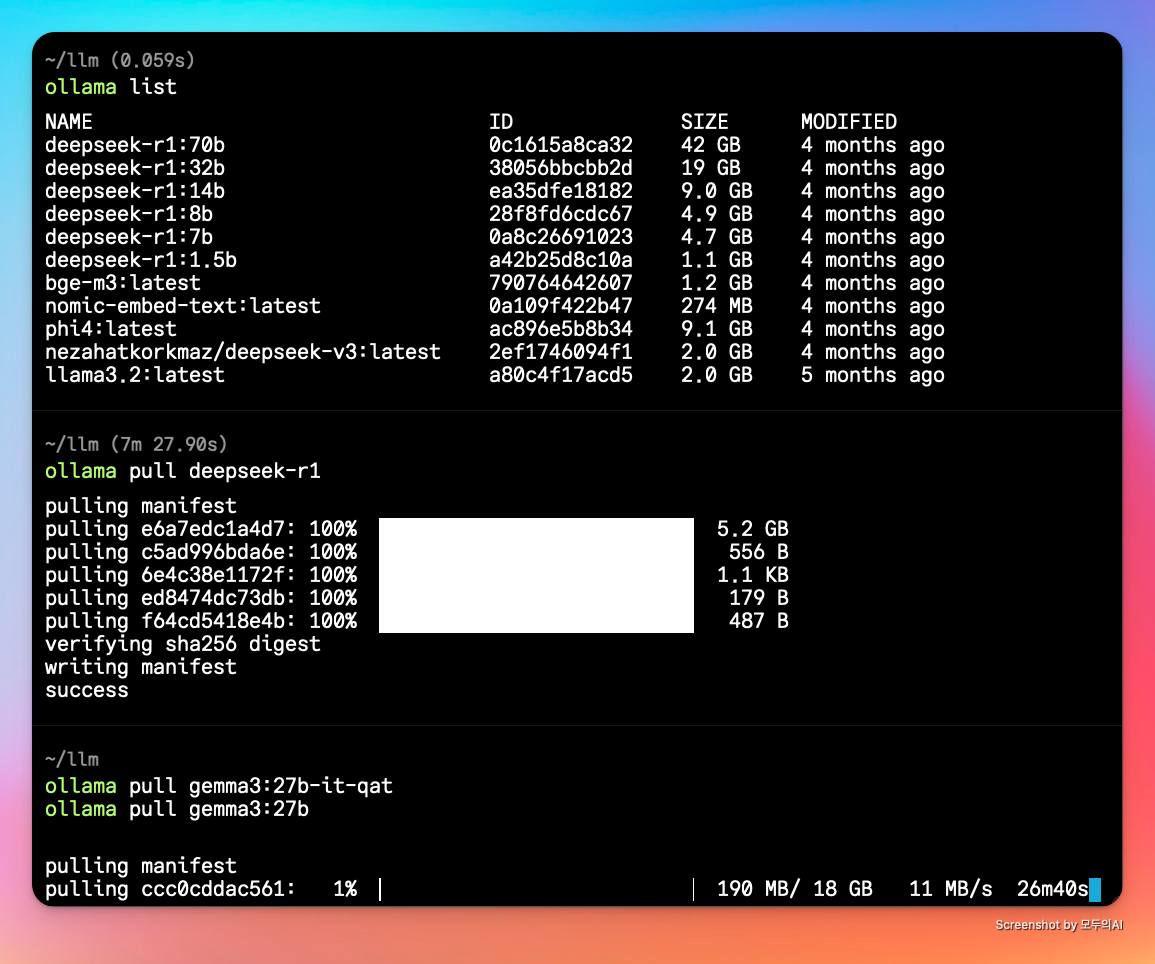Click the 'pulling e6a7edc1a4d7: 100%' line
Screen dimensions: 1155x964
point(201,529)
